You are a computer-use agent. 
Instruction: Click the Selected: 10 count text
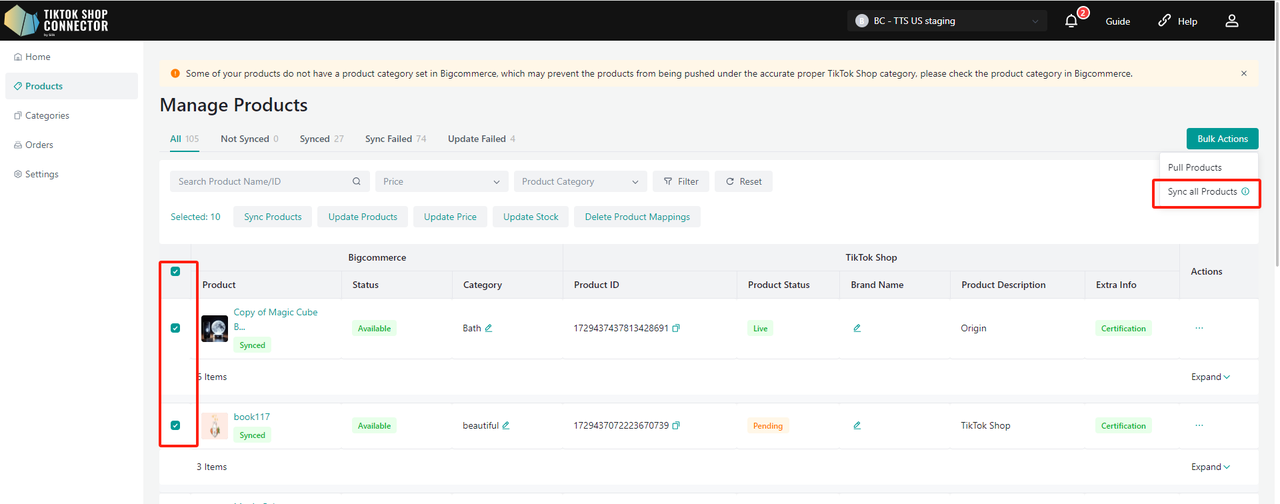[195, 217]
